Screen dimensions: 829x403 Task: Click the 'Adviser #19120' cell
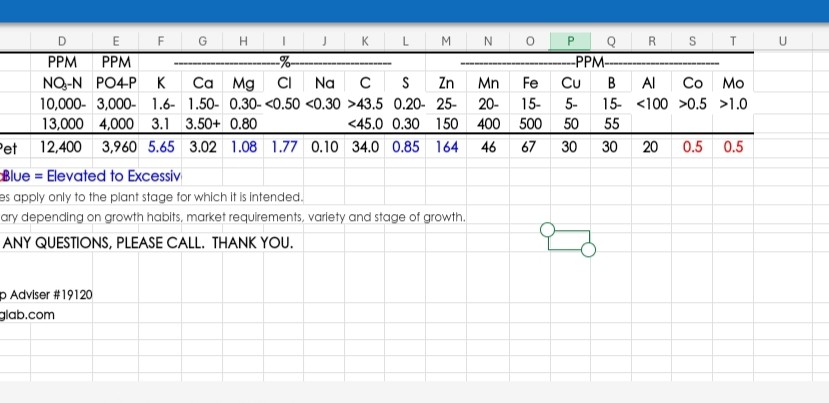pos(48,295)
